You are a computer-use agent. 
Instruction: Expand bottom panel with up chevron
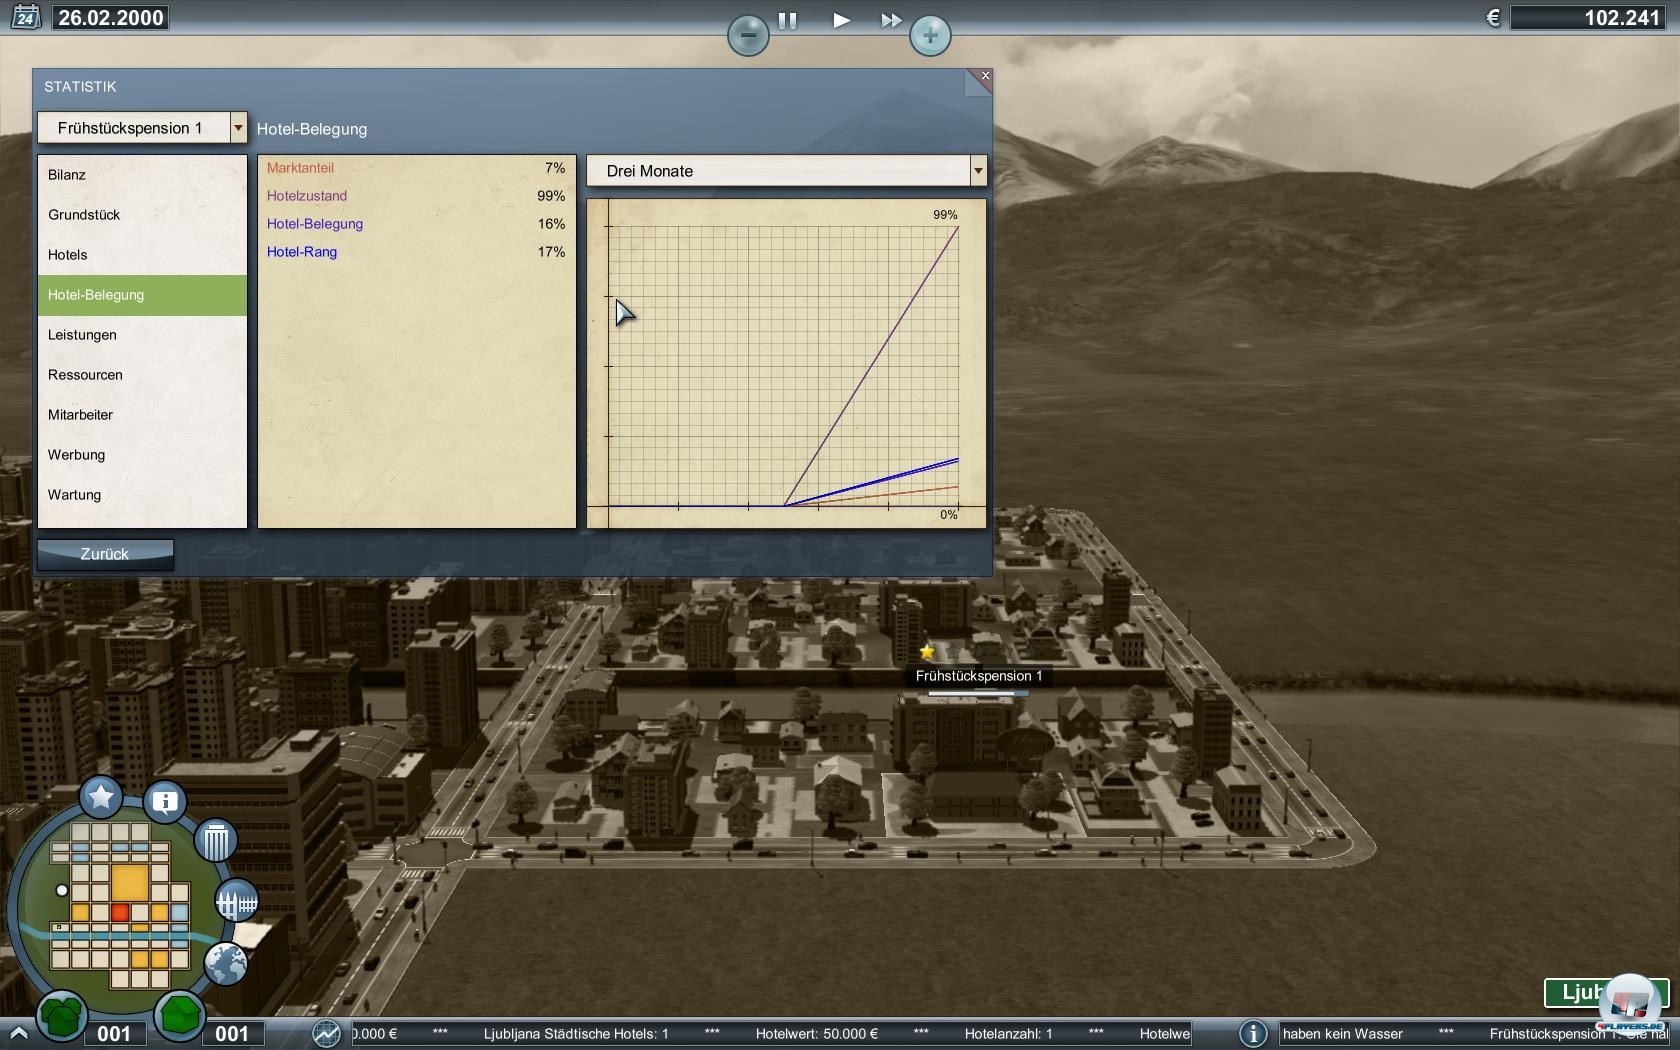[18, 1034]
